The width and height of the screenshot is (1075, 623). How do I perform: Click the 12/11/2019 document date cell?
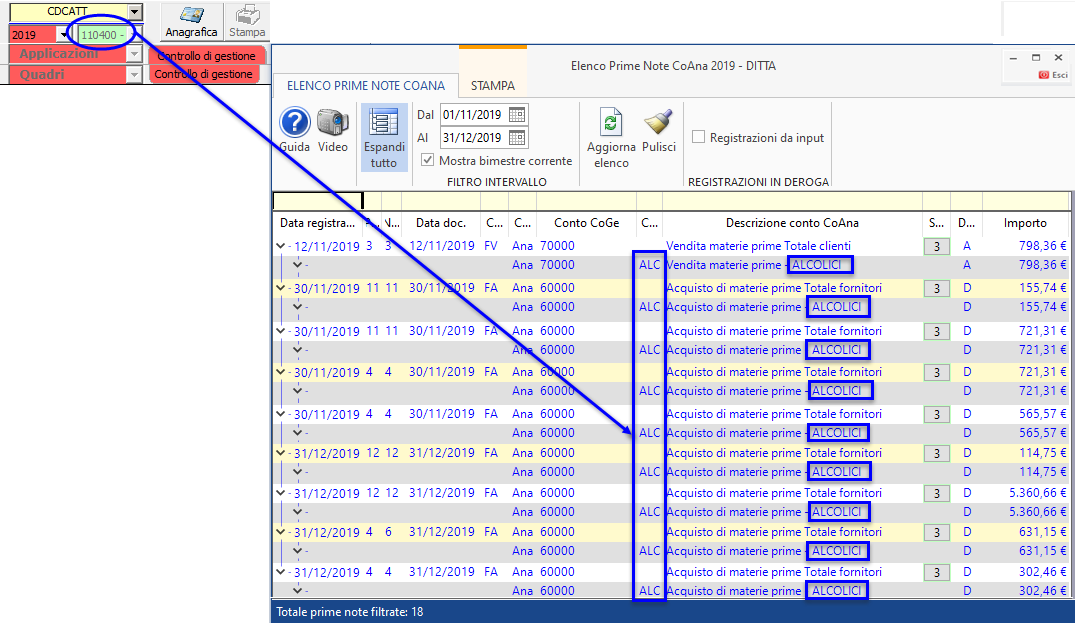[442, 245]
